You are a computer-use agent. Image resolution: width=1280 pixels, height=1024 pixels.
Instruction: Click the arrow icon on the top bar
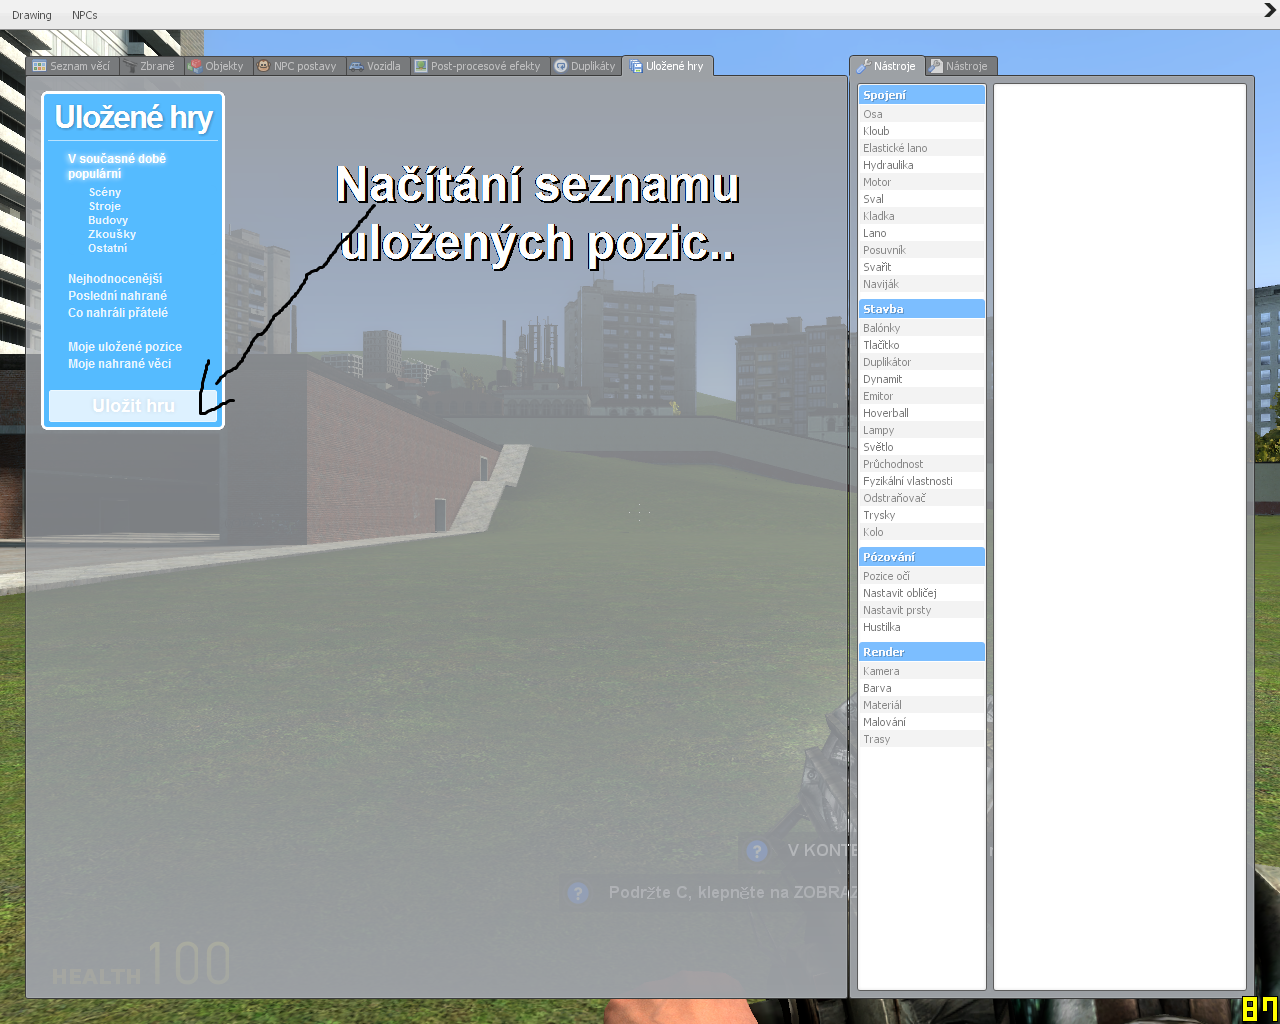[1270, 11]
